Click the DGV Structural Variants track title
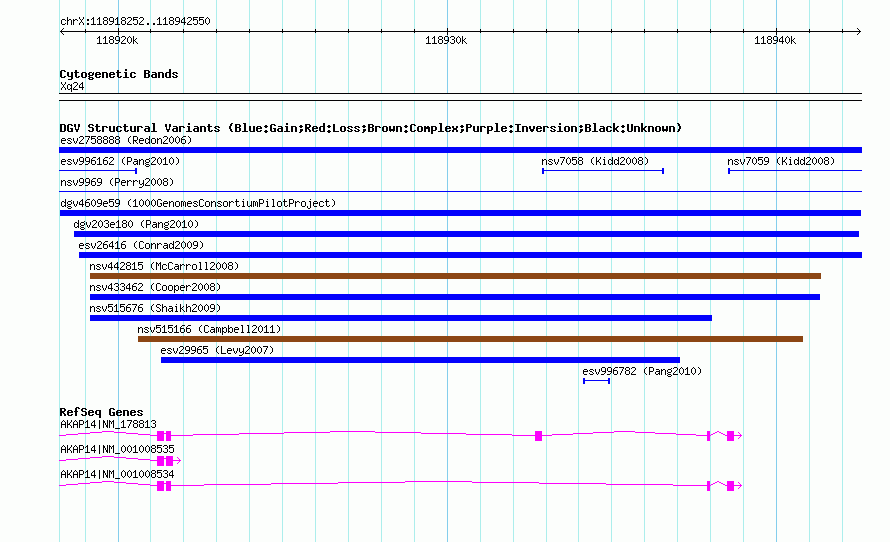890x542 pixels. click(x=370, y=128)
